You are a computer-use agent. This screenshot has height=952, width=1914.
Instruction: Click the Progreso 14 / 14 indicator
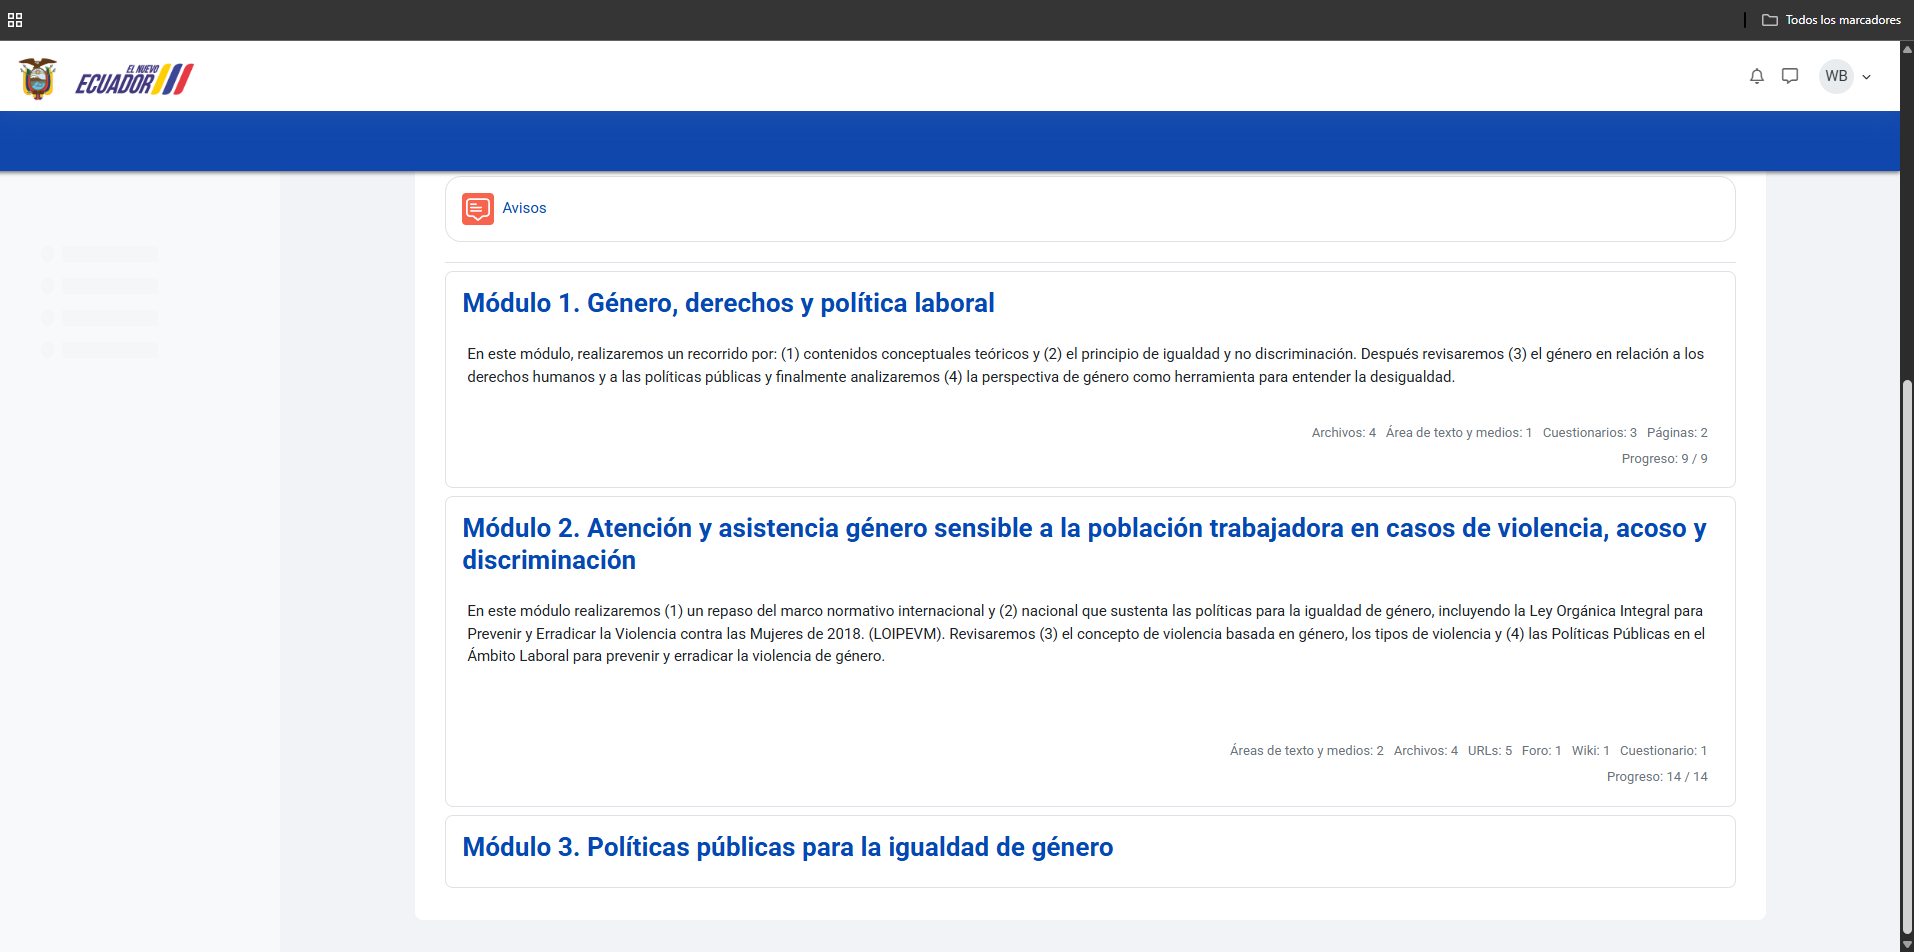pyautogui.click(x=1657, y=777)
